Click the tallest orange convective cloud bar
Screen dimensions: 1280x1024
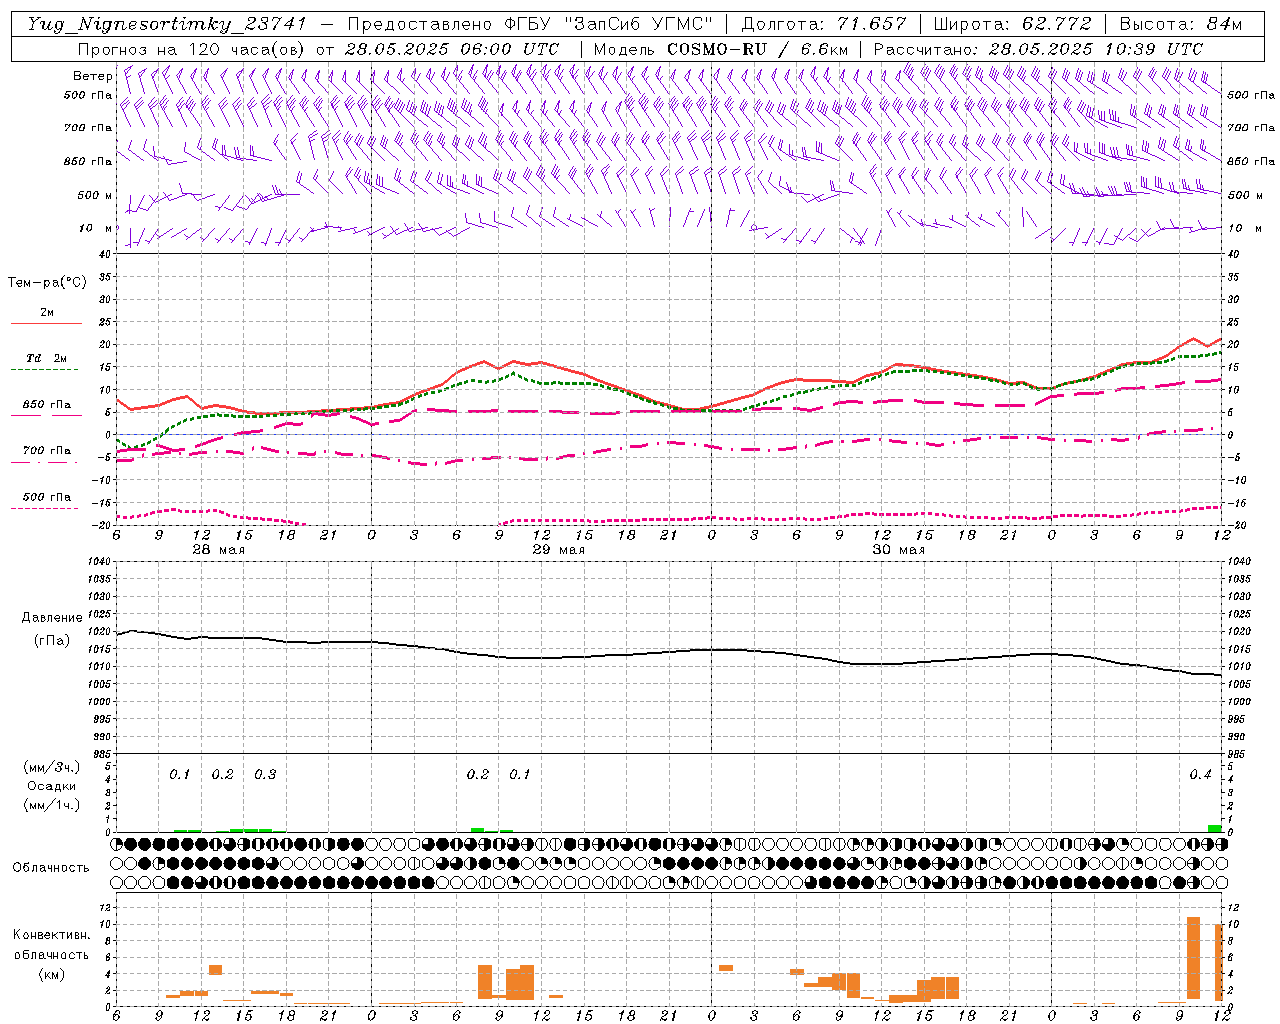click(1193, 959)
